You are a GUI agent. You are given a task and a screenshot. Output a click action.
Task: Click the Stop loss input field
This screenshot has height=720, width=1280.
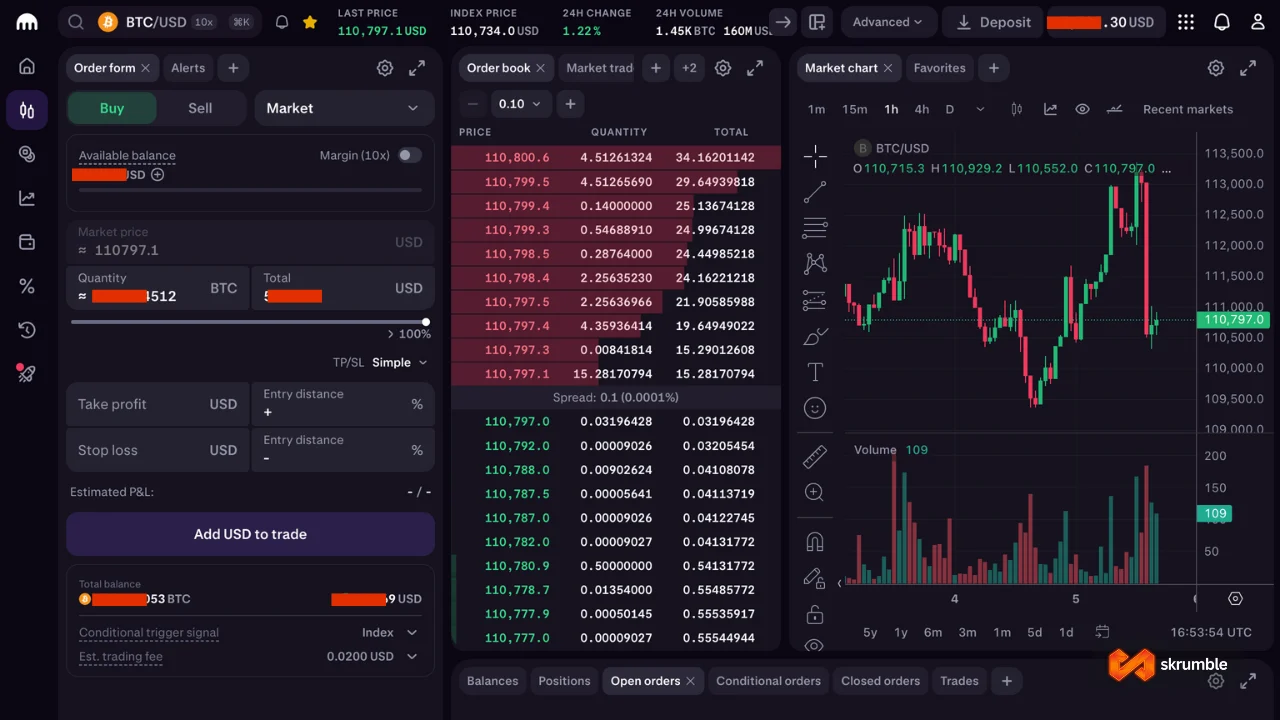pyautogui.click(x=158, y=450)
